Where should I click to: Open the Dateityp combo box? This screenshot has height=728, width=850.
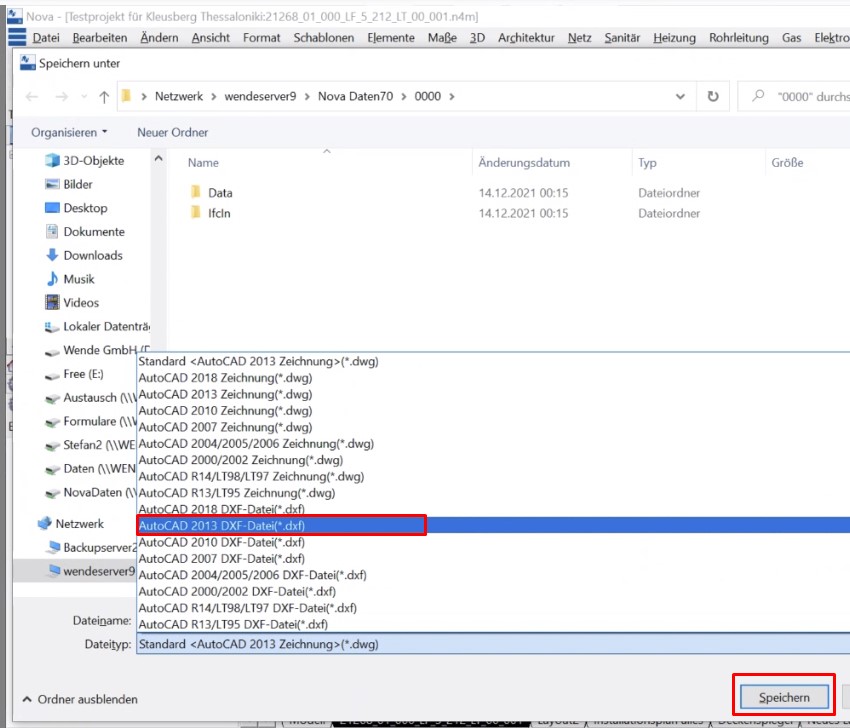tap(493, 644)
